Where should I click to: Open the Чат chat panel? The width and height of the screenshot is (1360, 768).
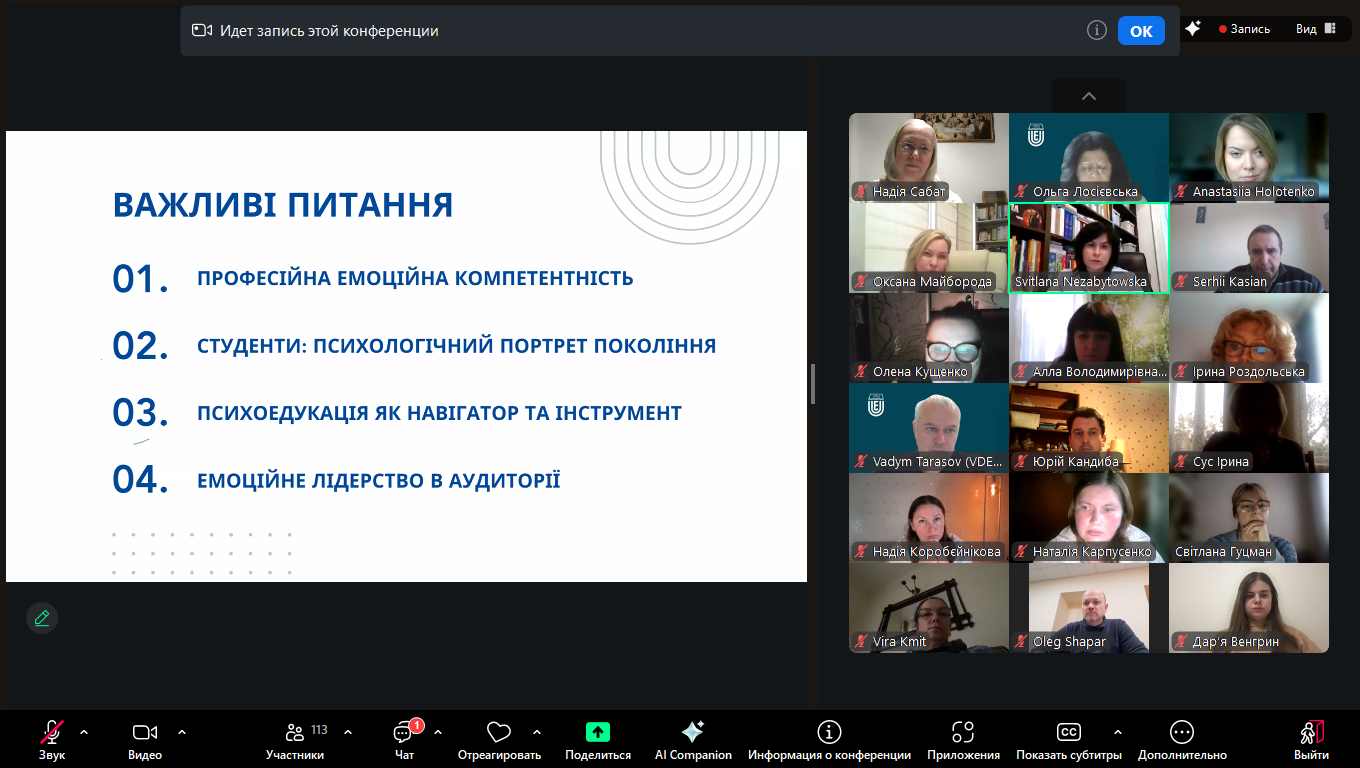coord(404,732)
